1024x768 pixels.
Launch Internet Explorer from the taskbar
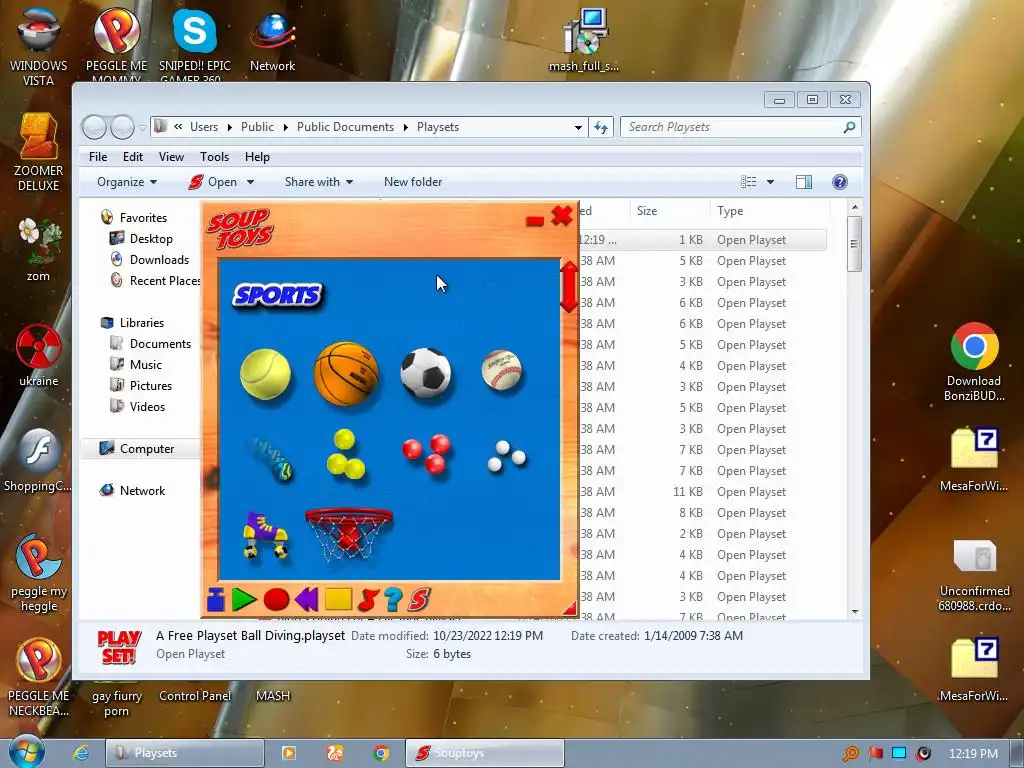tap(81, 753)
